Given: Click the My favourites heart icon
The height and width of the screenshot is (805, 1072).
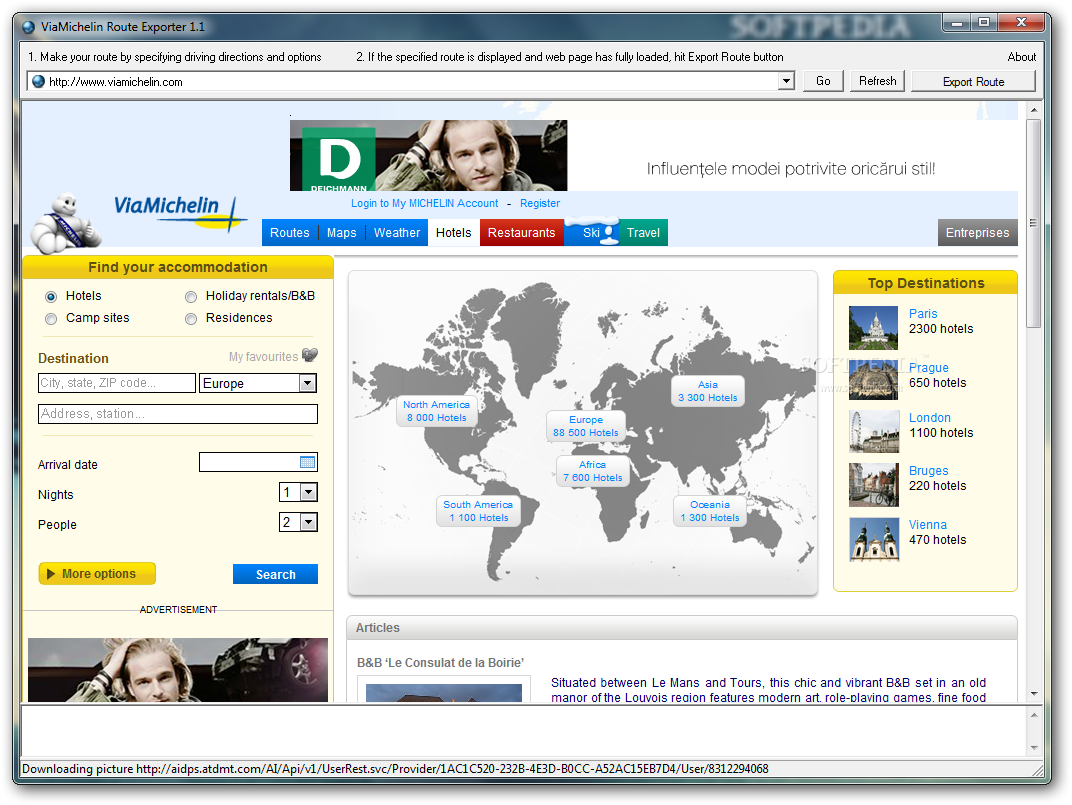Looking at the screenshot, I should [310, 355].
